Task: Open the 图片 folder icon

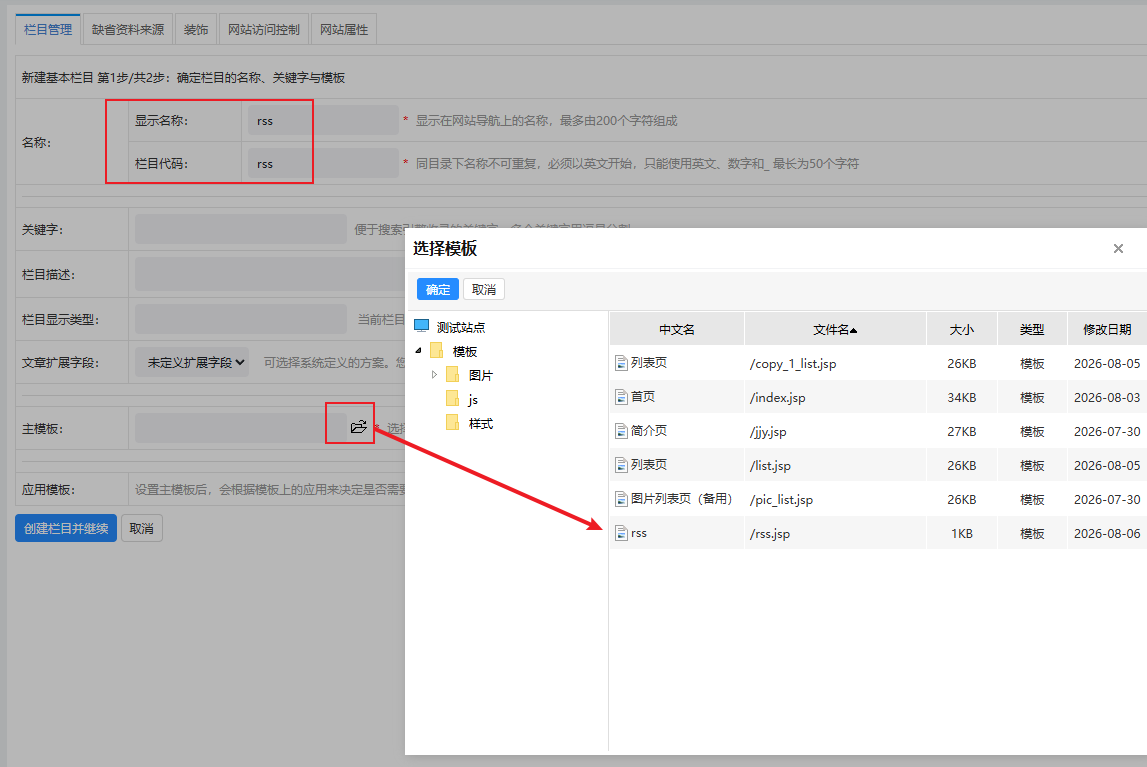Action: click(x=453, y=375)
